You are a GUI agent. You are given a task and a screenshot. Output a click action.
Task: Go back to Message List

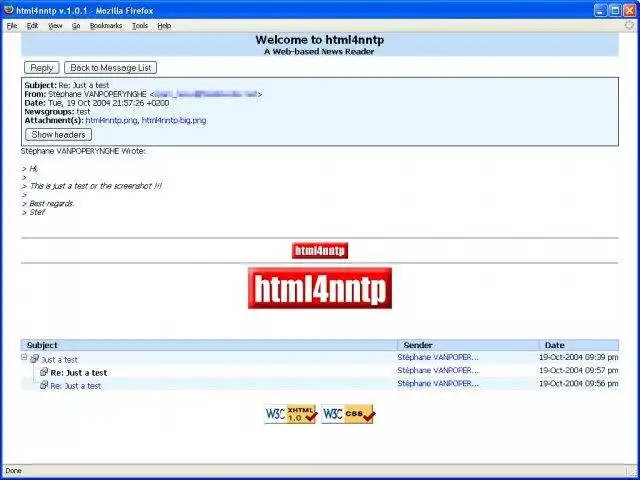[x=111, y=68]
